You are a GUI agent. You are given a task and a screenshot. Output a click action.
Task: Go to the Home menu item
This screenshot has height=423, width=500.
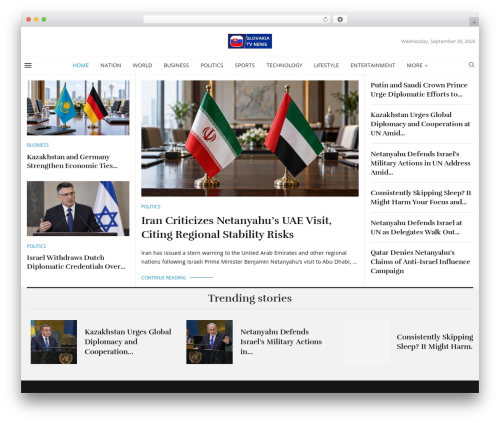tap(81, 65)
